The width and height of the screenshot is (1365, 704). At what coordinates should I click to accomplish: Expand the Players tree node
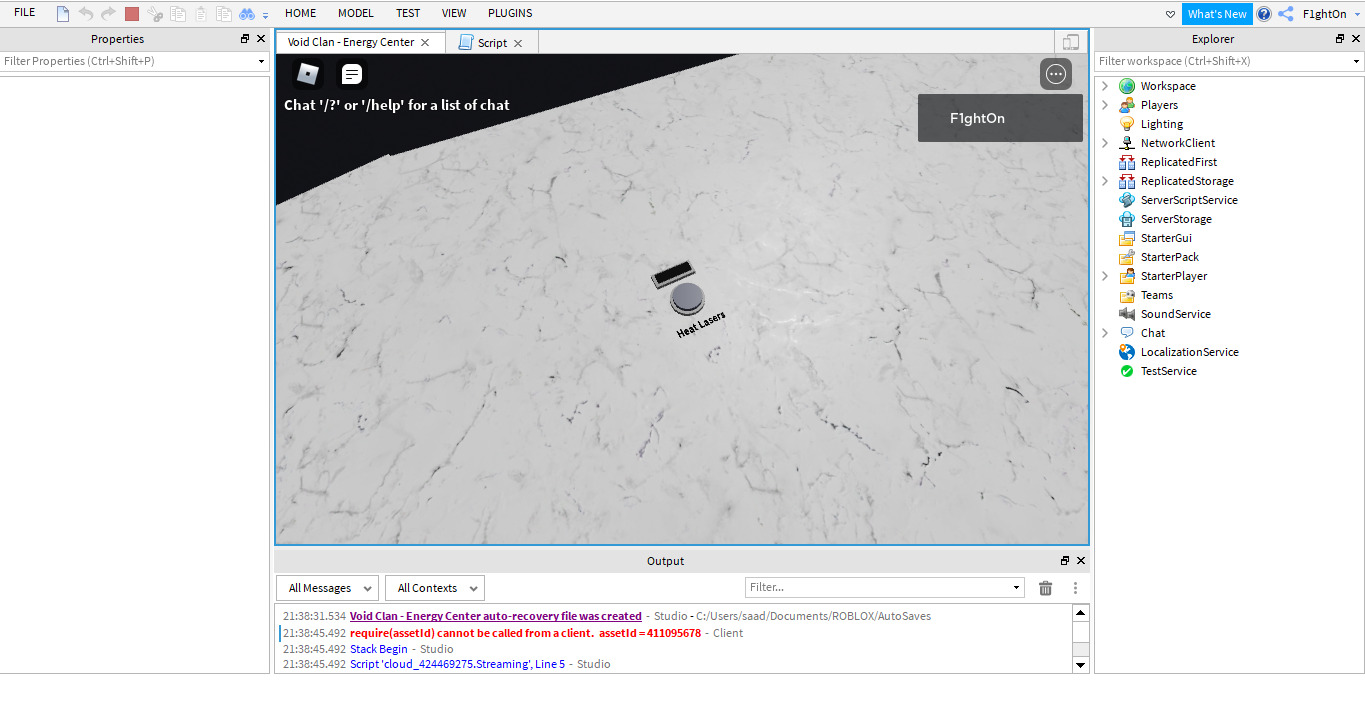click(1105, 105)
